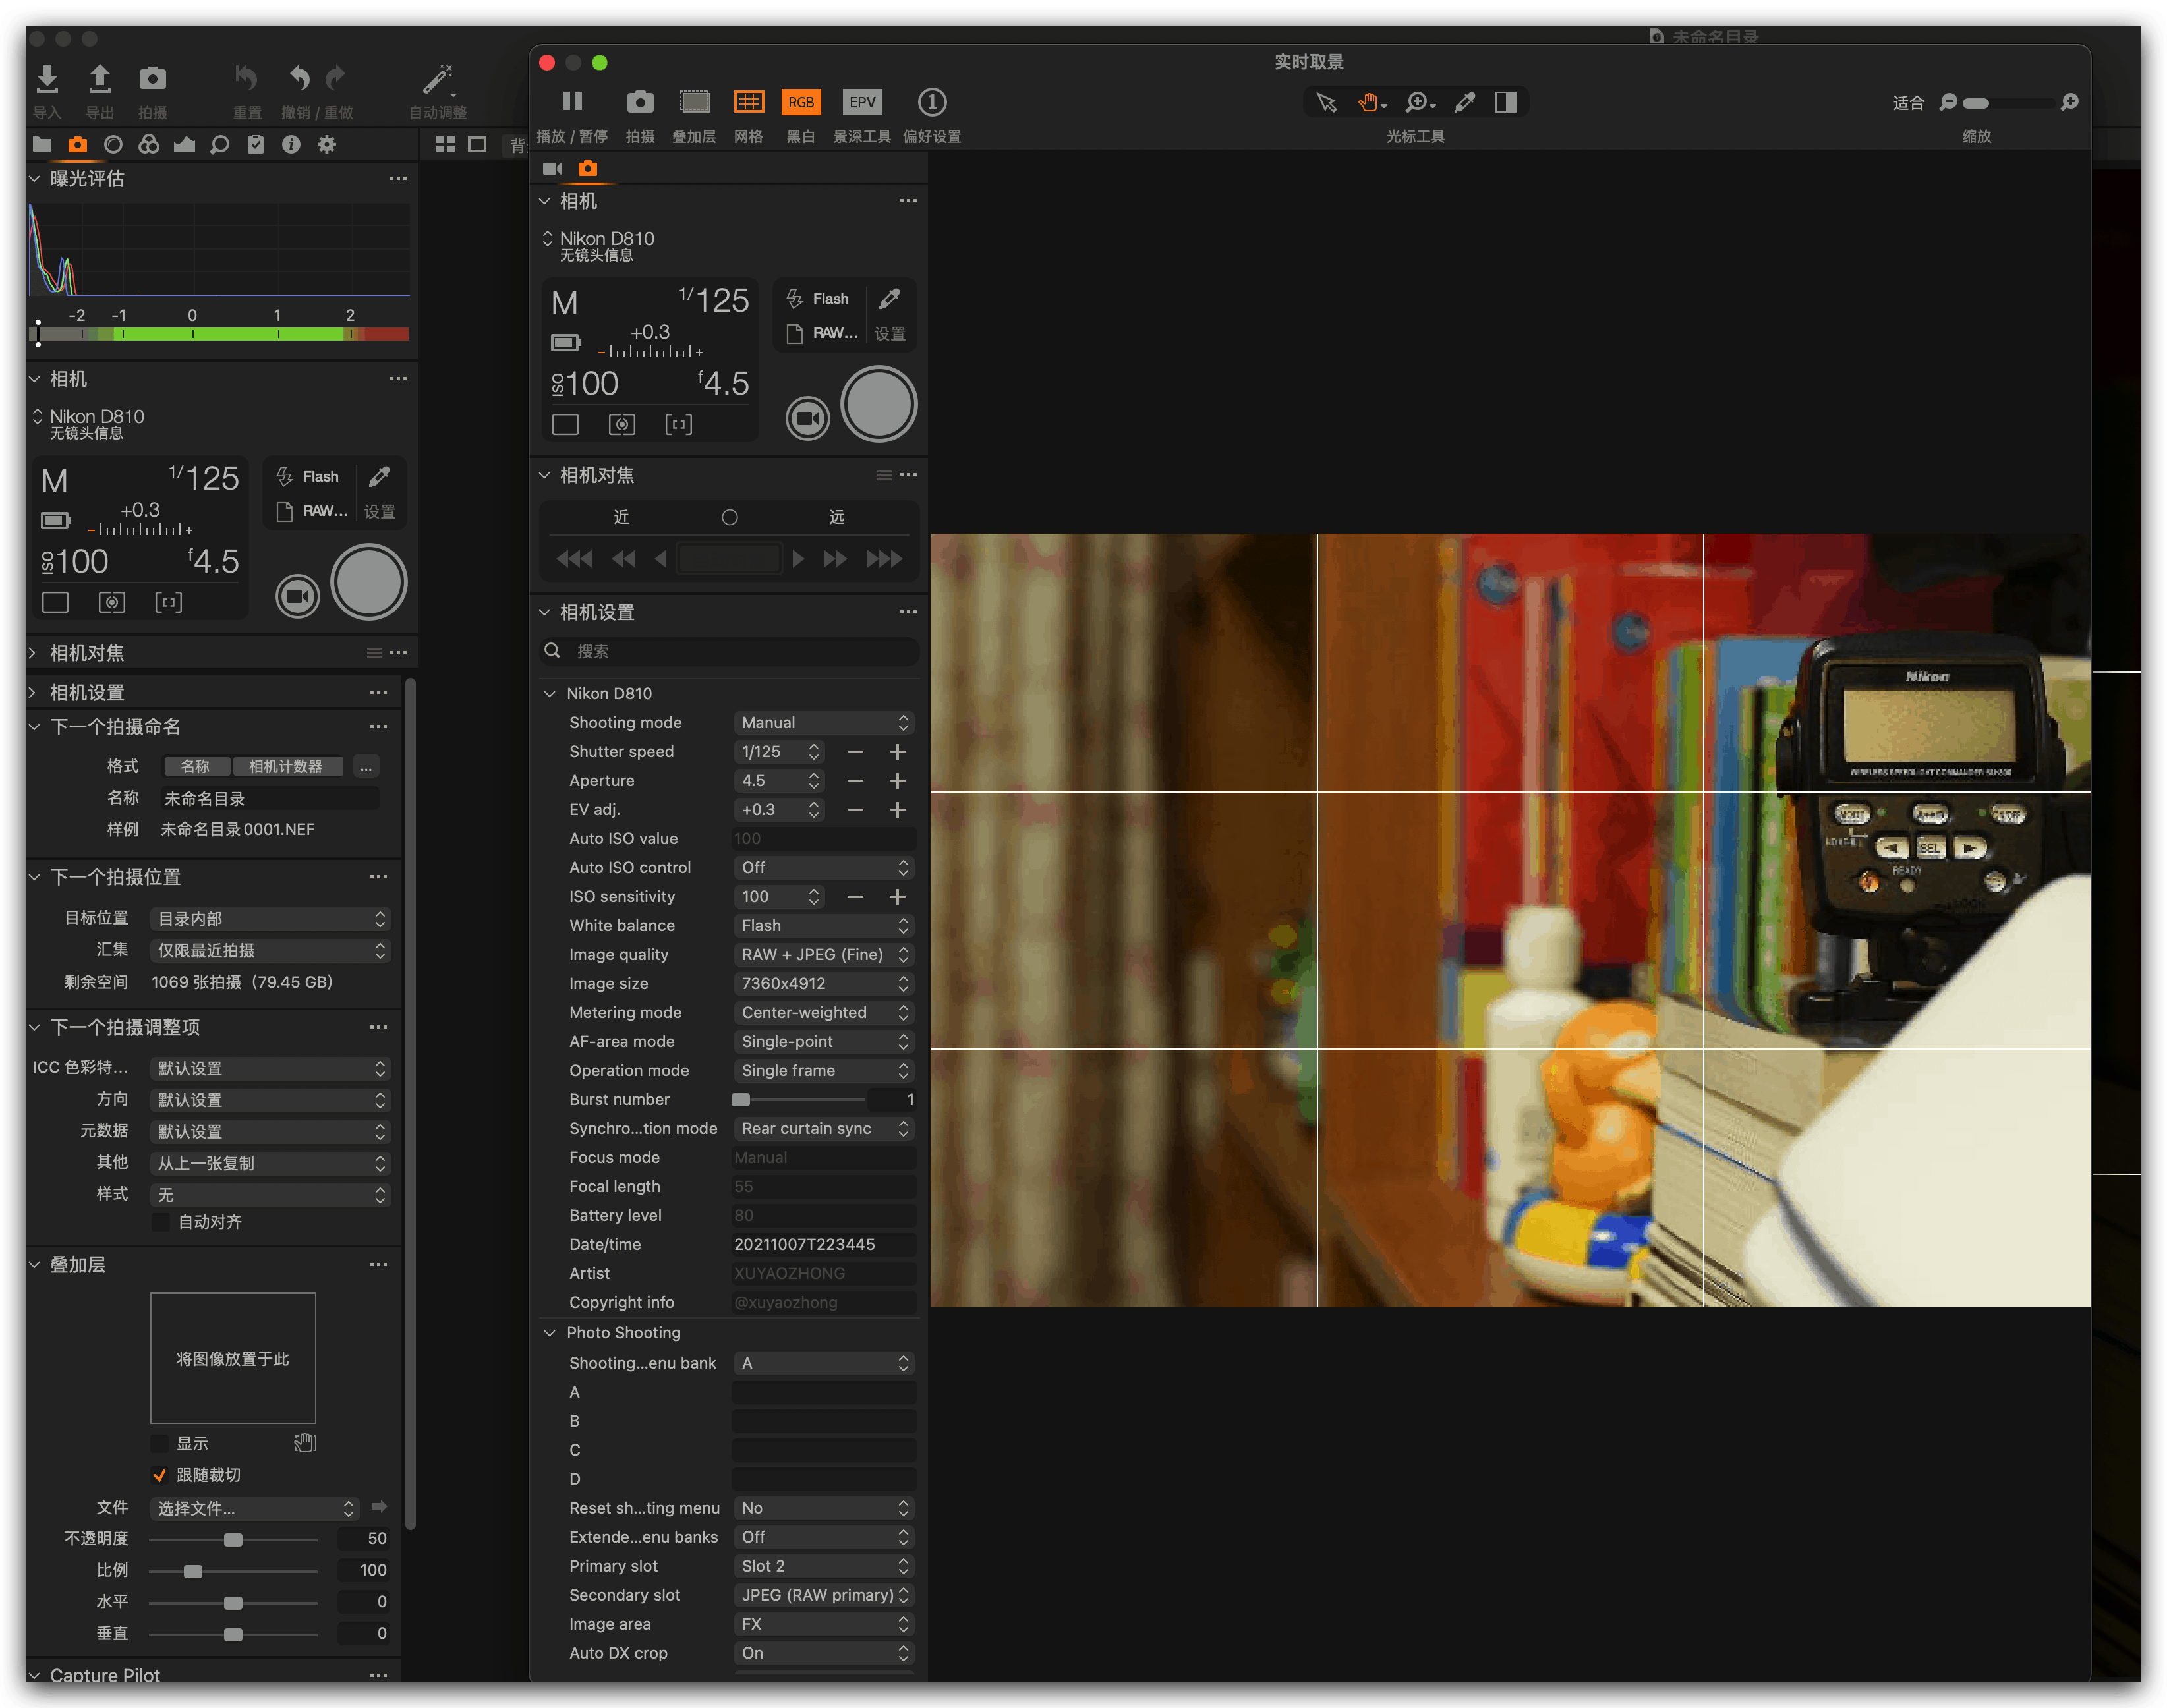Viewport: 2167px width, 1708px height.
Task: Collapse the Nikon D810 settings group
Action: click(x=549, y=693)
